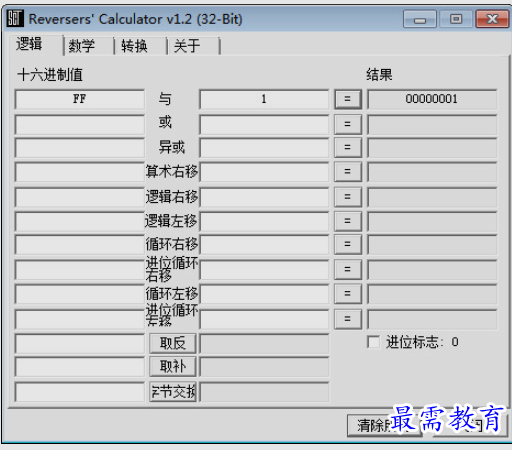Viewport: 512px width, 450px height.
Task: Click the output field right of 取补
Action: click(264, 367)
